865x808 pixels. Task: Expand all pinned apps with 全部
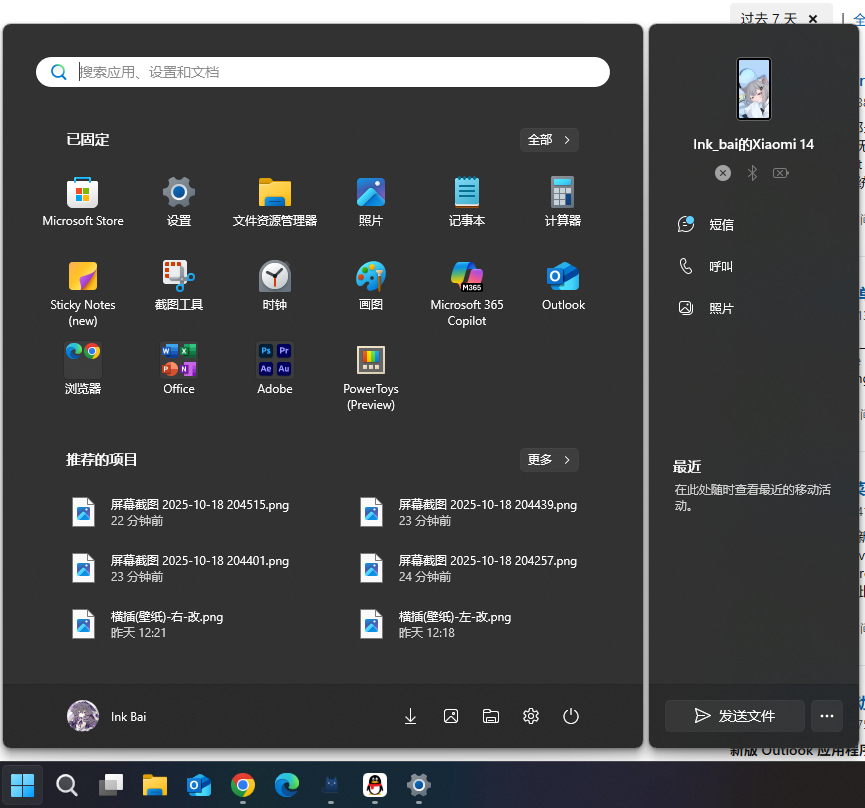[549, 140]
